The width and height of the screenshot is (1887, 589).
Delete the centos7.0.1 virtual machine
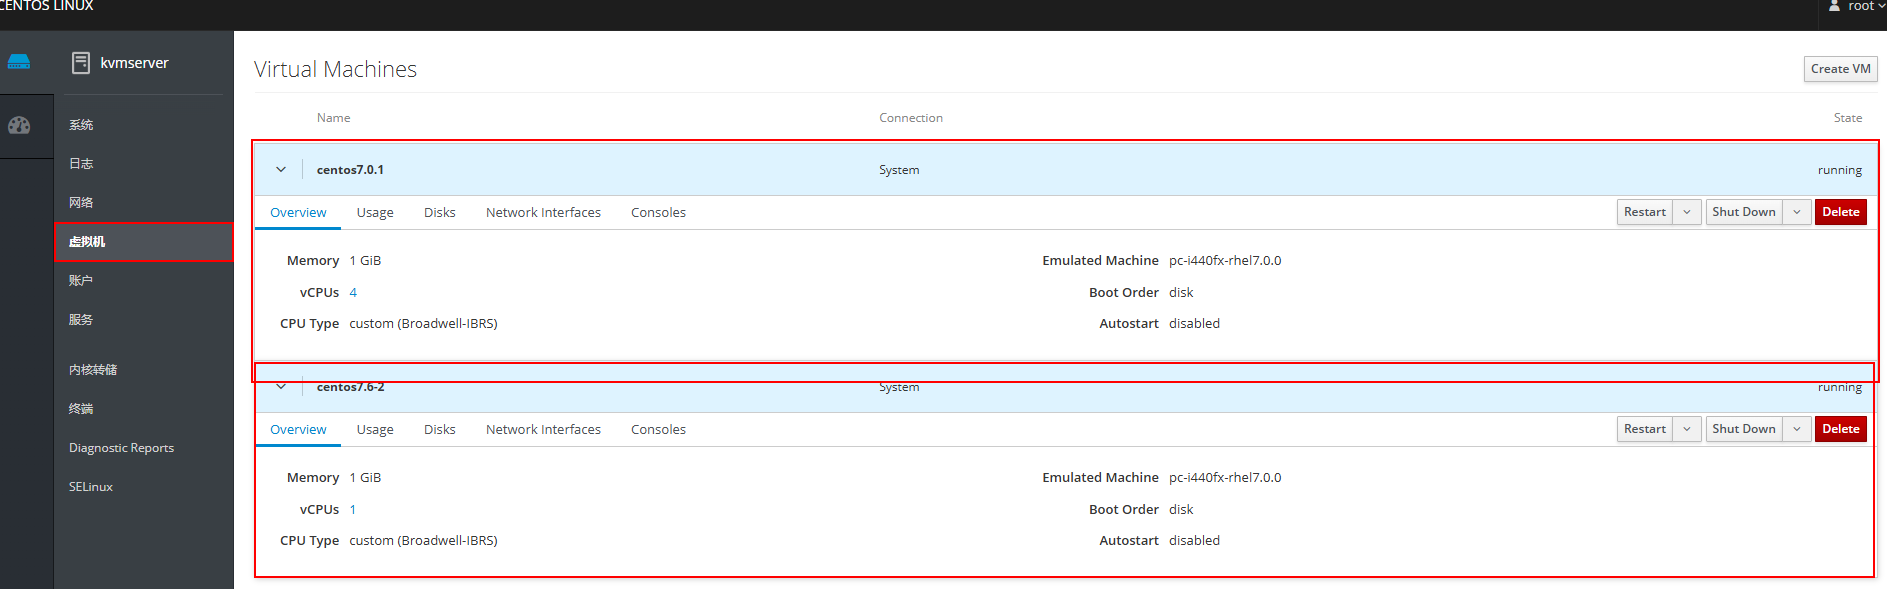[1840, 212]
